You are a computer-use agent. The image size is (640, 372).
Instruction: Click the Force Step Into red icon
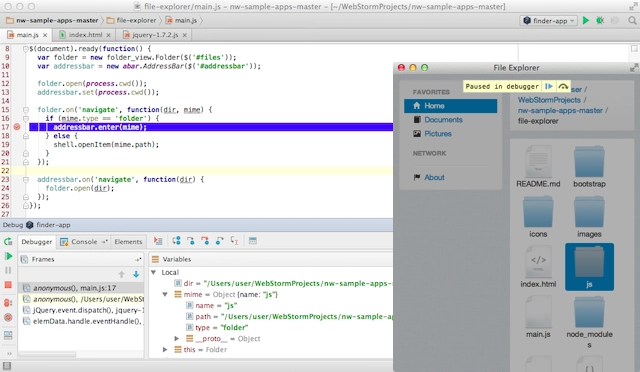[x=205, y=241]
